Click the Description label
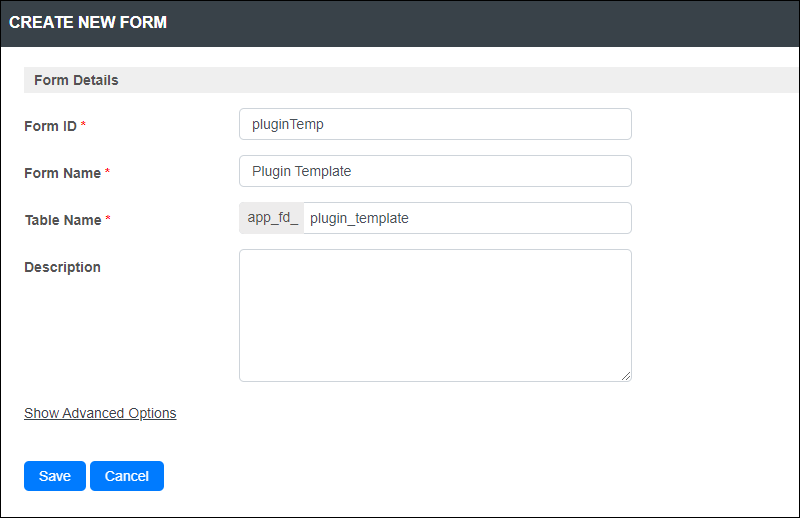The width and height of the screenshot is (800, 518). click(x=62, y=267)
